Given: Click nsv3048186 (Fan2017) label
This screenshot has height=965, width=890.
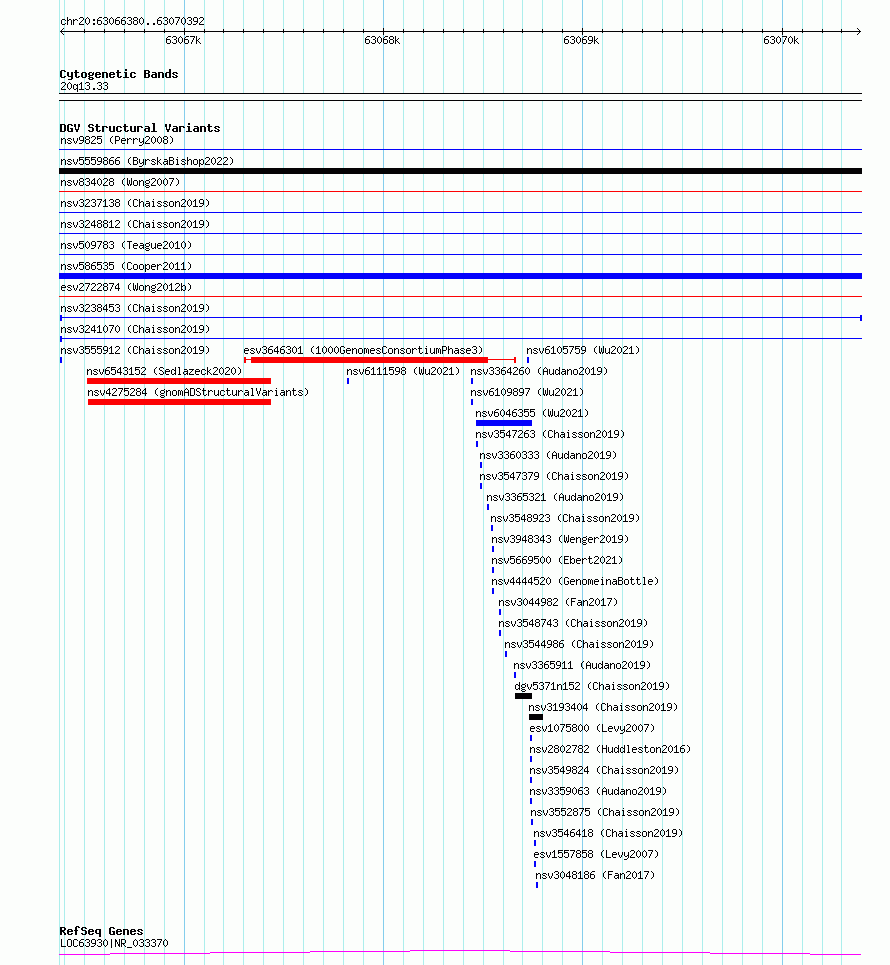Looking at the screenshot, I should pyautogui.click(x=595, y=875).
